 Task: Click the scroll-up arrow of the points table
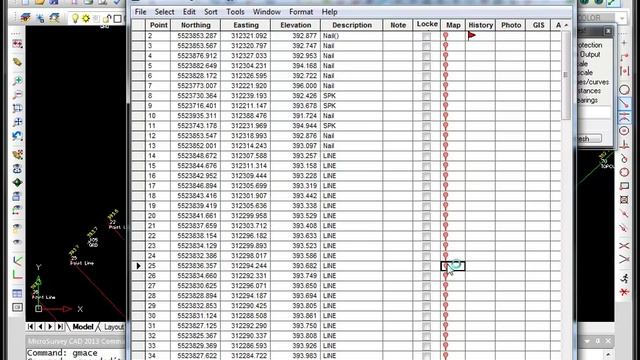point(566,25)
